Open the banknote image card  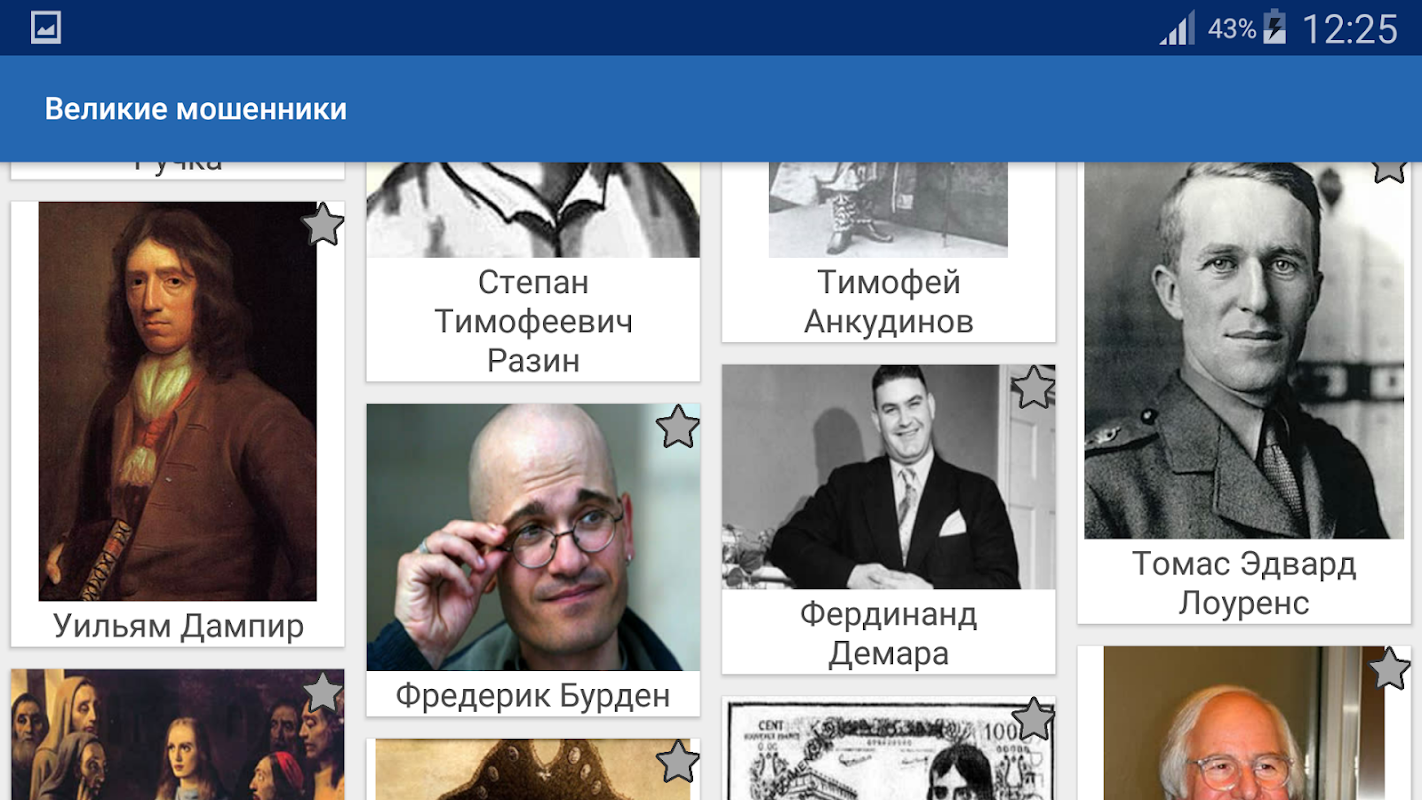coord(889,750)
